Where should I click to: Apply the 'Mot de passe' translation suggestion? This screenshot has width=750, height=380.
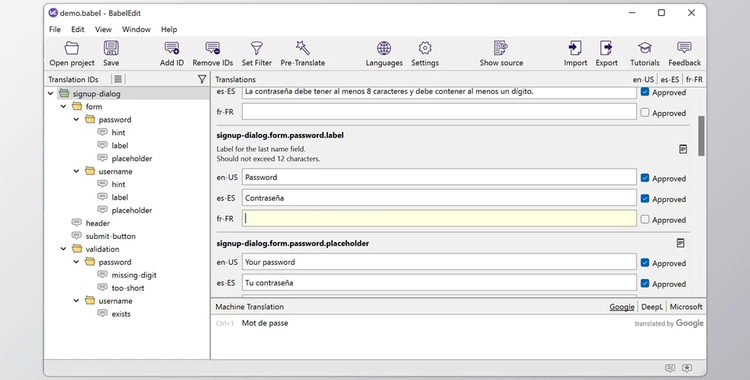(265, 323)
